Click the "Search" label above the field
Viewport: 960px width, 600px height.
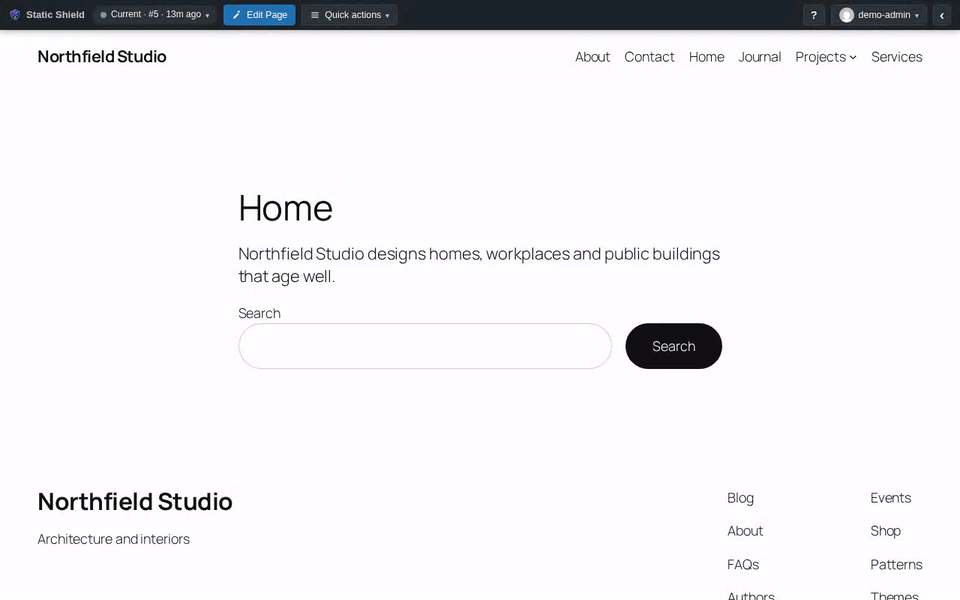click(260, 313)
